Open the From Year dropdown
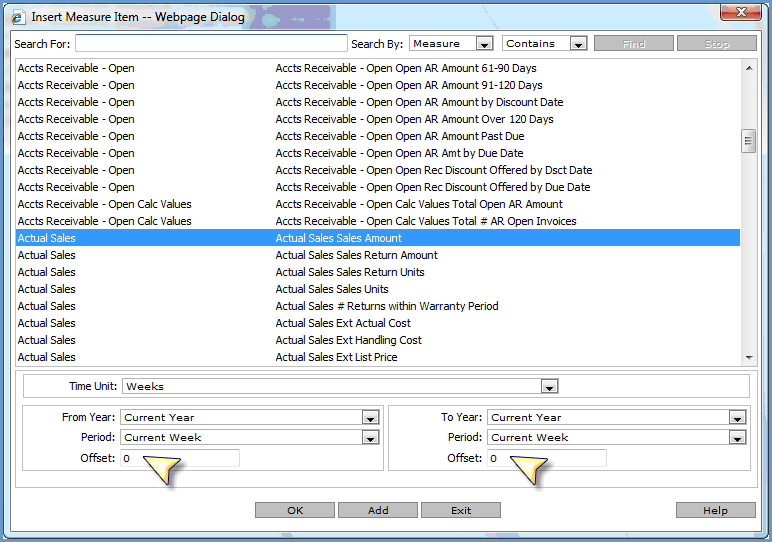 [370, 418]
